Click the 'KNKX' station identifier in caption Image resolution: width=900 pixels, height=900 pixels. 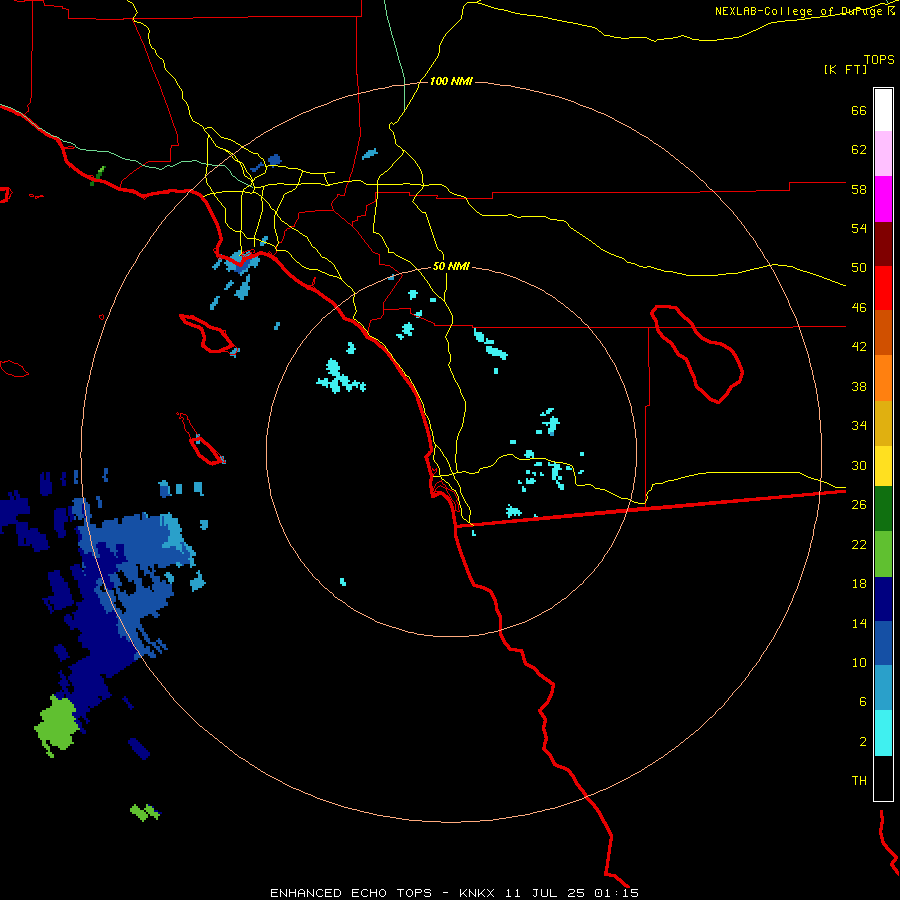click(x=476, y=893)
